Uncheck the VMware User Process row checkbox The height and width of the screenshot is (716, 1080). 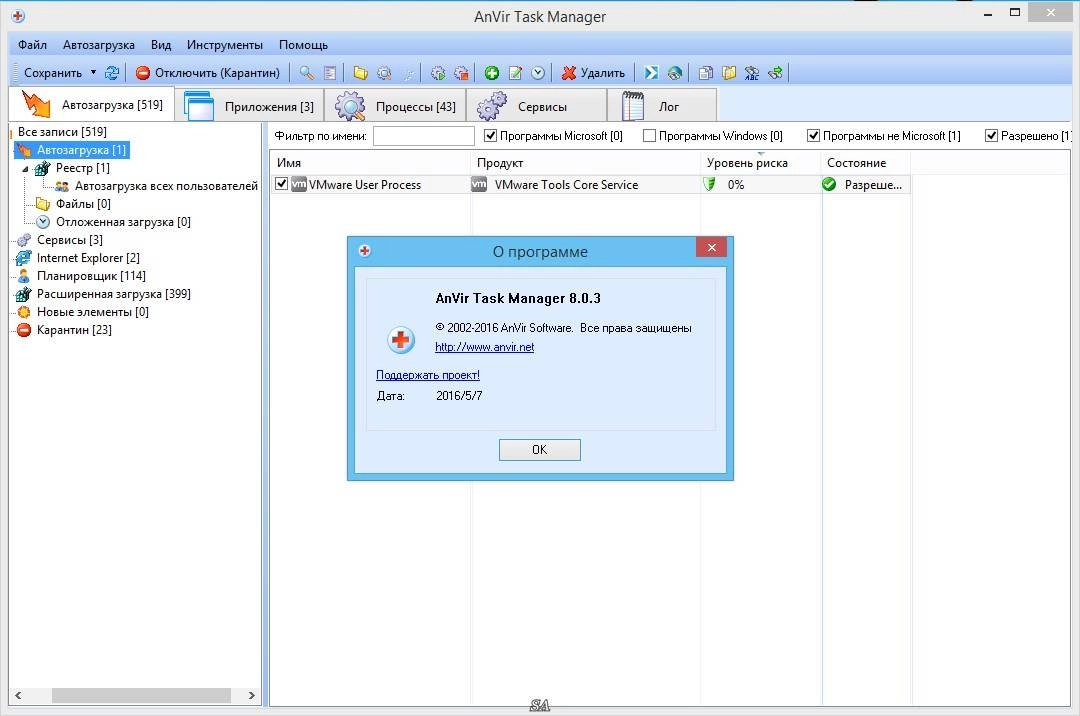click(281, 184)
